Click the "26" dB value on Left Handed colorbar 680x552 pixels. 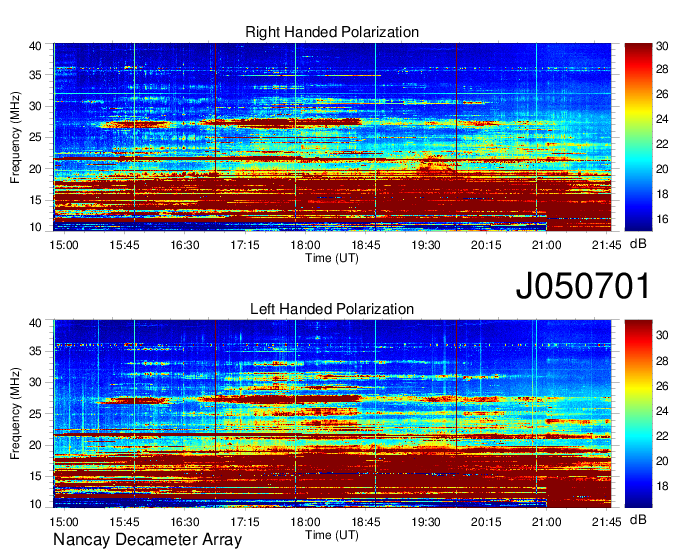[662, 386]
